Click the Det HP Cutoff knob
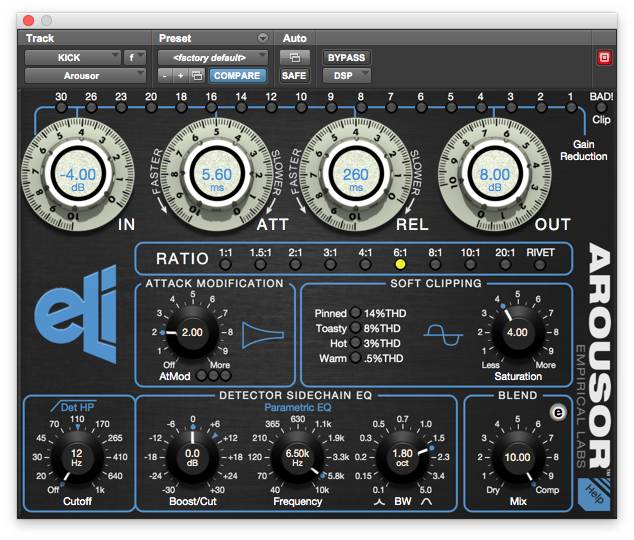This screenshot has width=634, height=540. pos(77,457)
